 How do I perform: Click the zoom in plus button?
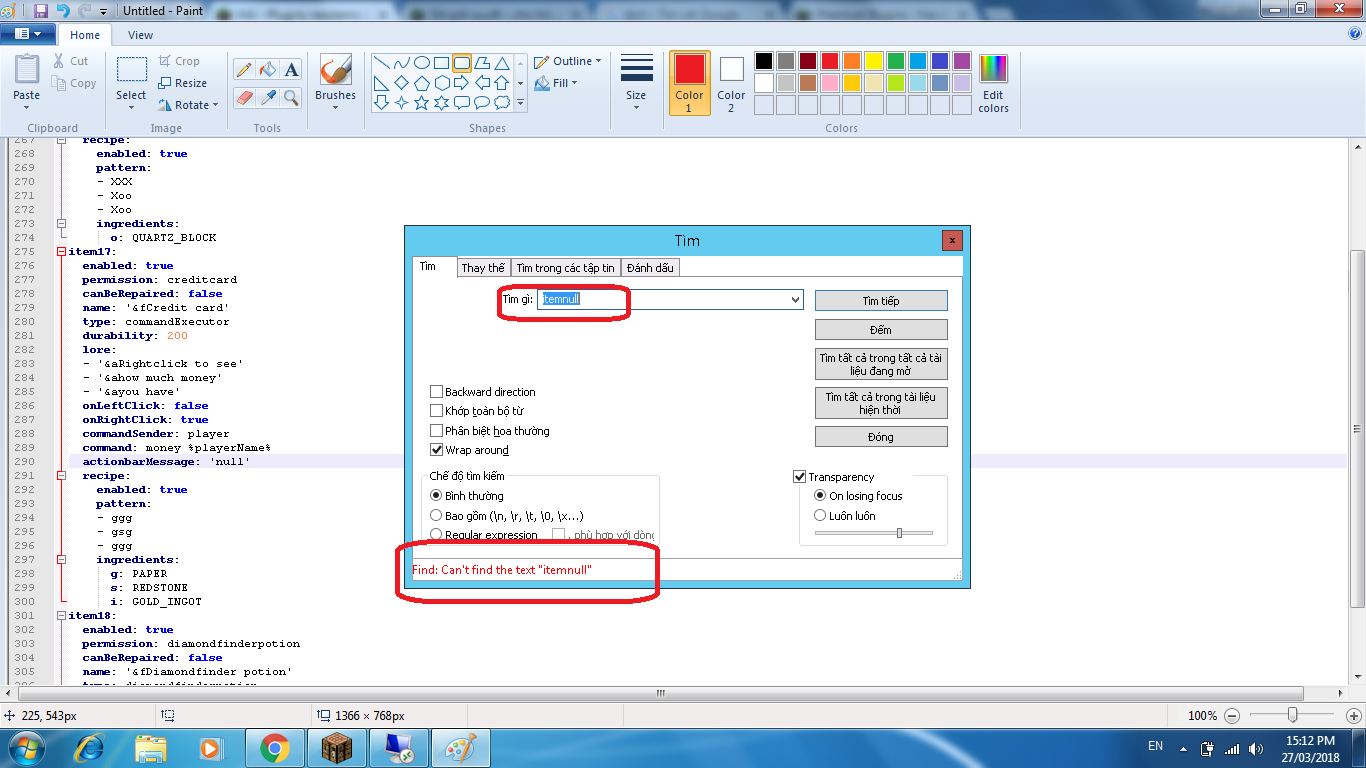tap(1354, 716)
